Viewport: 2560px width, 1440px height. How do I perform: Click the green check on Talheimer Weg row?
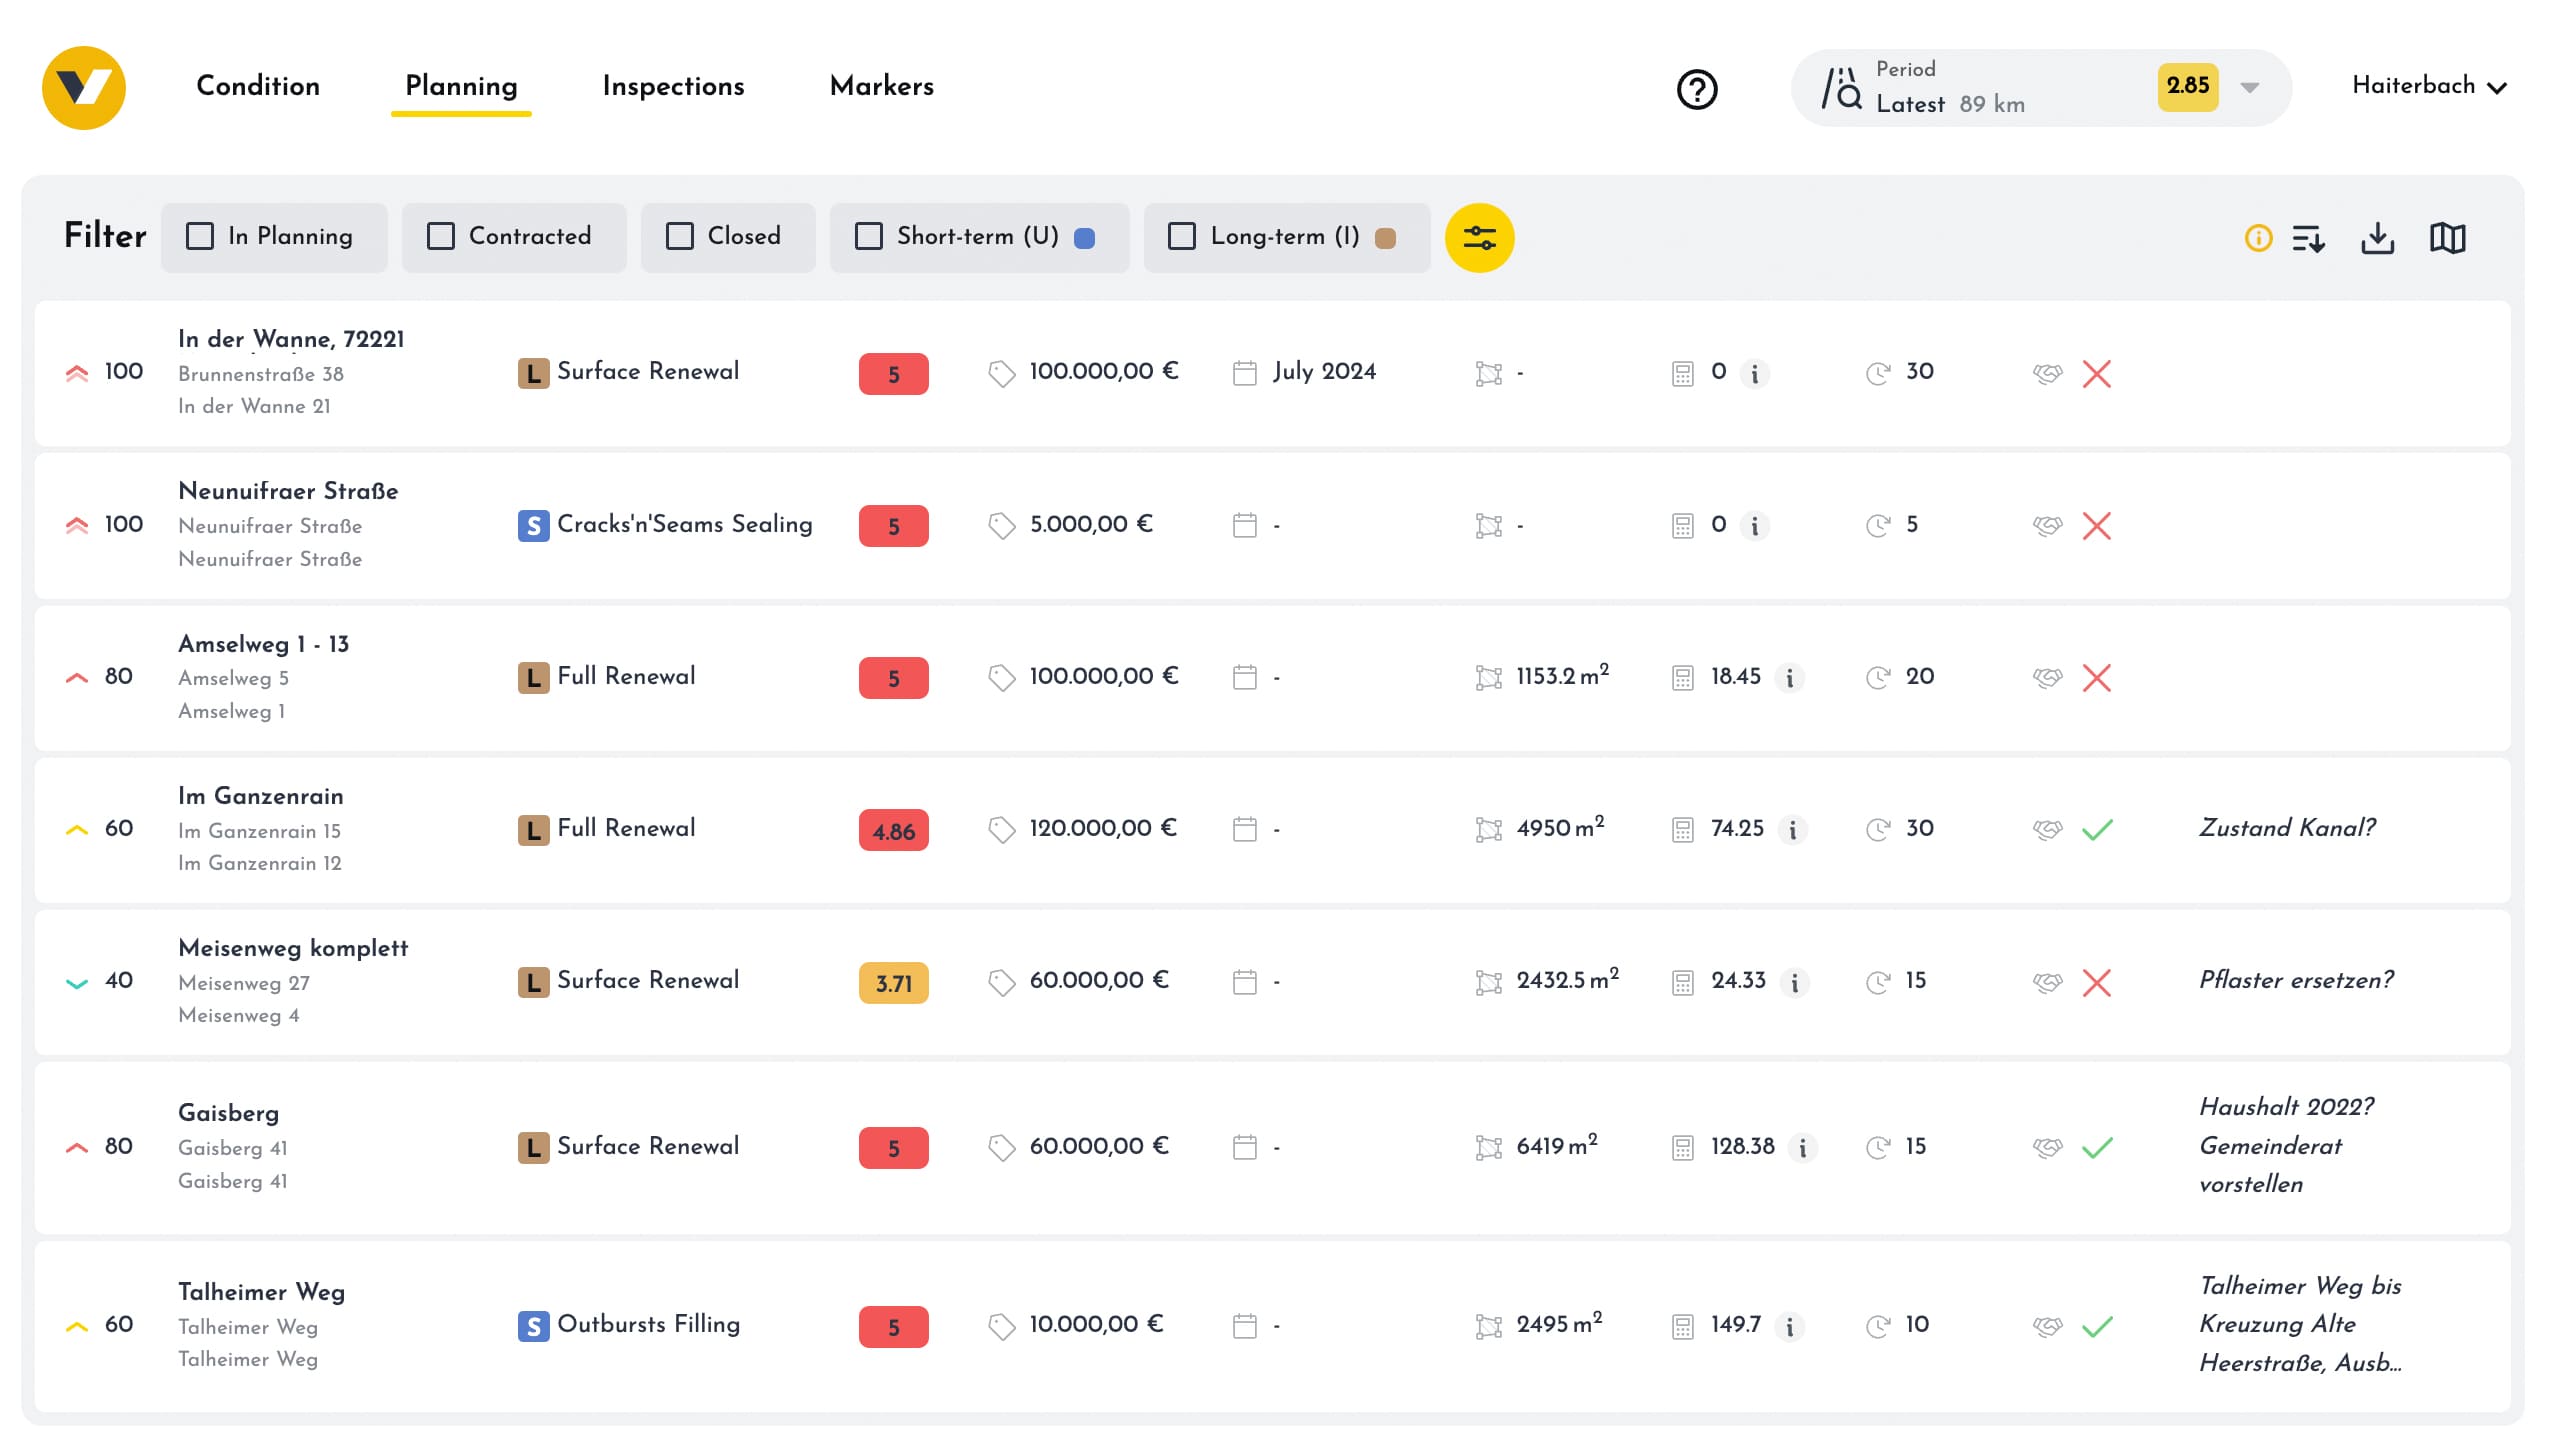2098,1326
